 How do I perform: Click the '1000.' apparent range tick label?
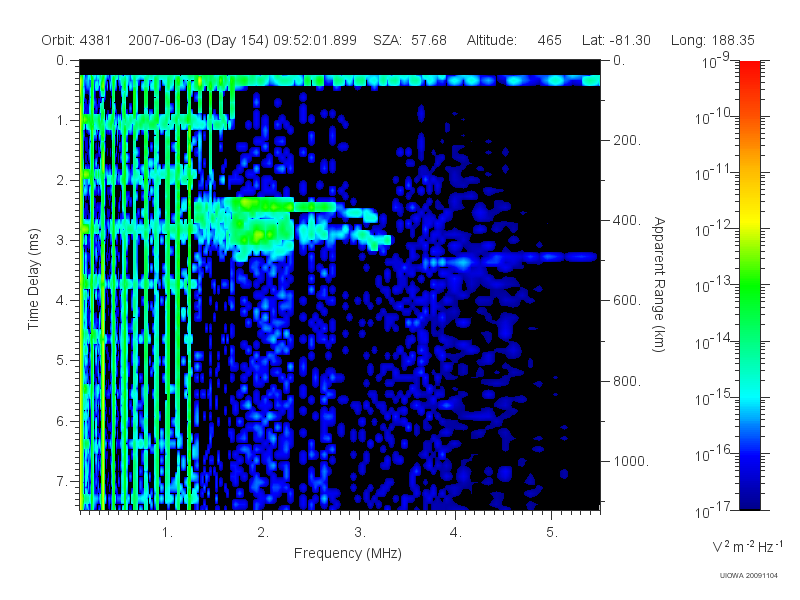pyautogui.click(x=631, y=461)
